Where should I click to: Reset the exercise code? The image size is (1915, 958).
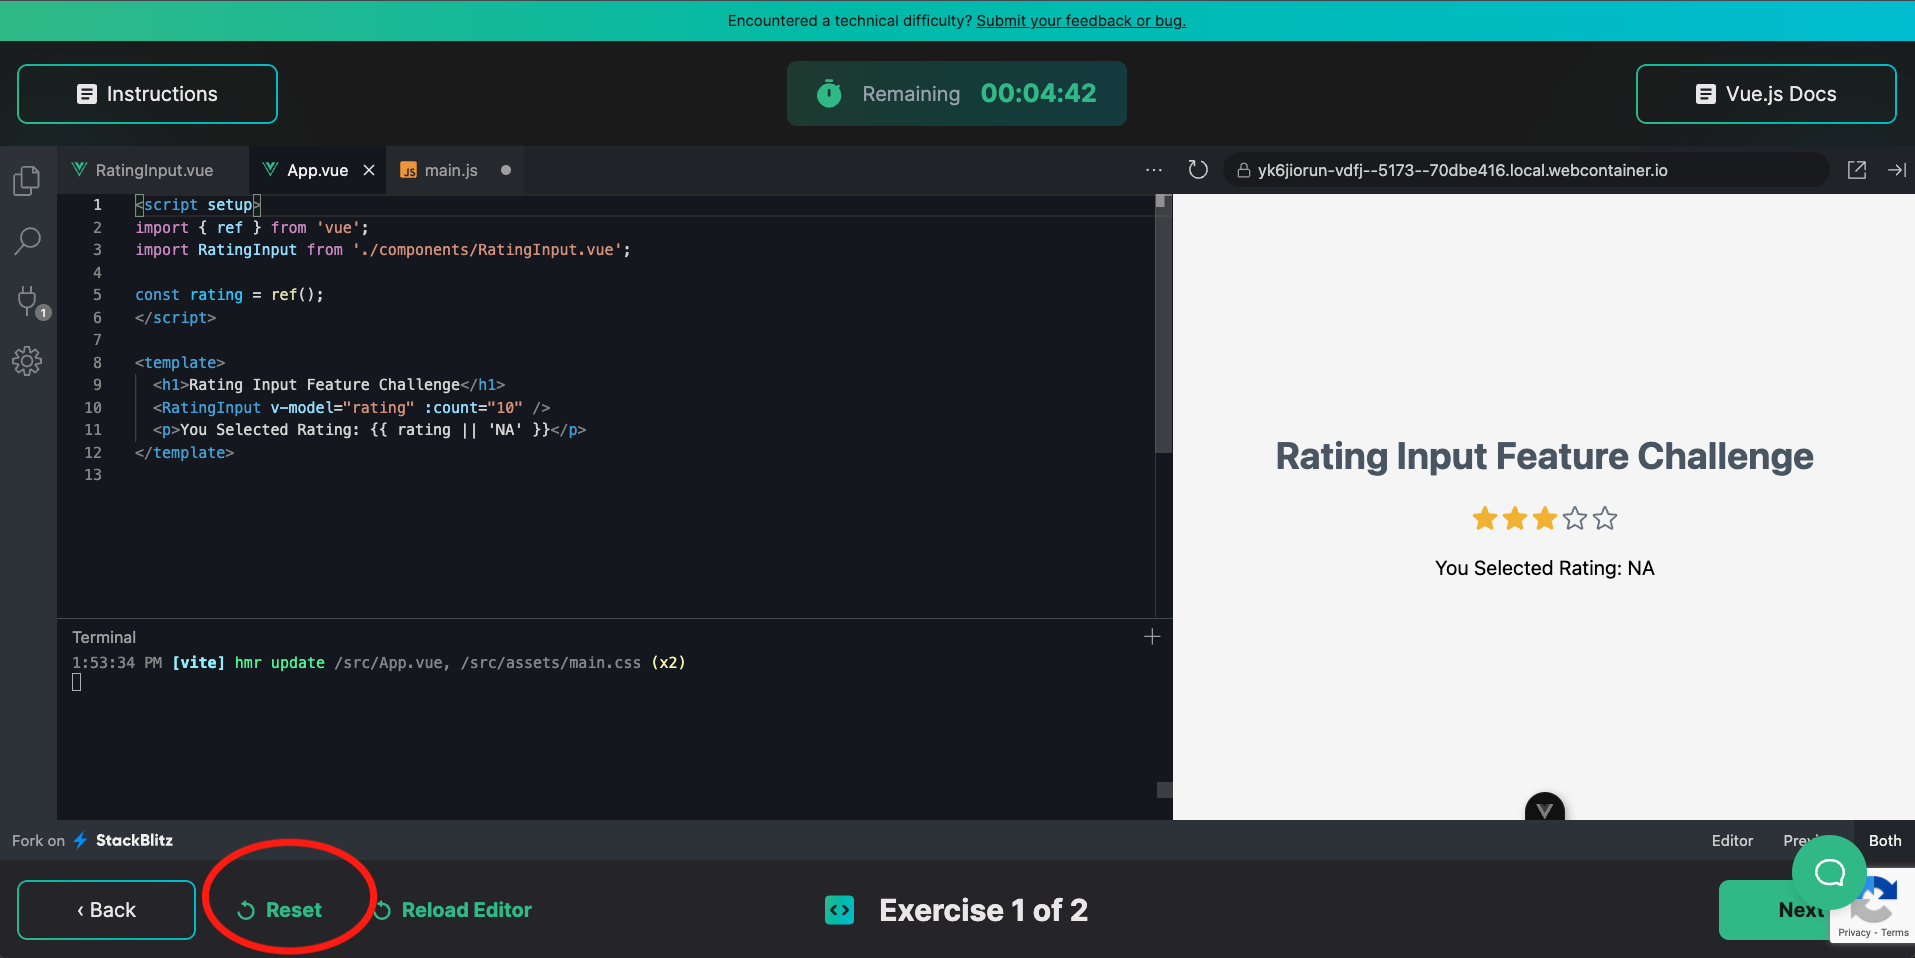(x=280, y=910)
